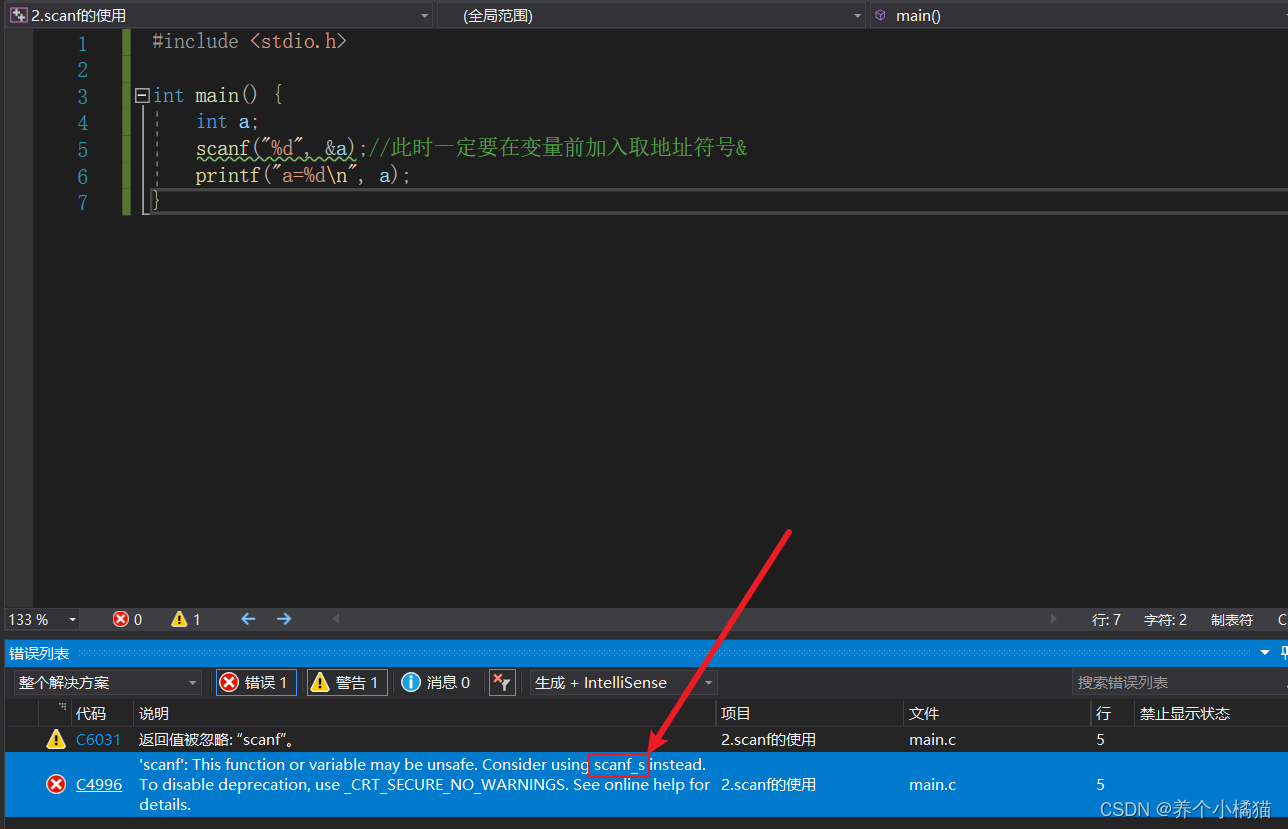Open the main() member dropdown
The height and width of the screenshot is (829, 1288).
click(1078, 15)
